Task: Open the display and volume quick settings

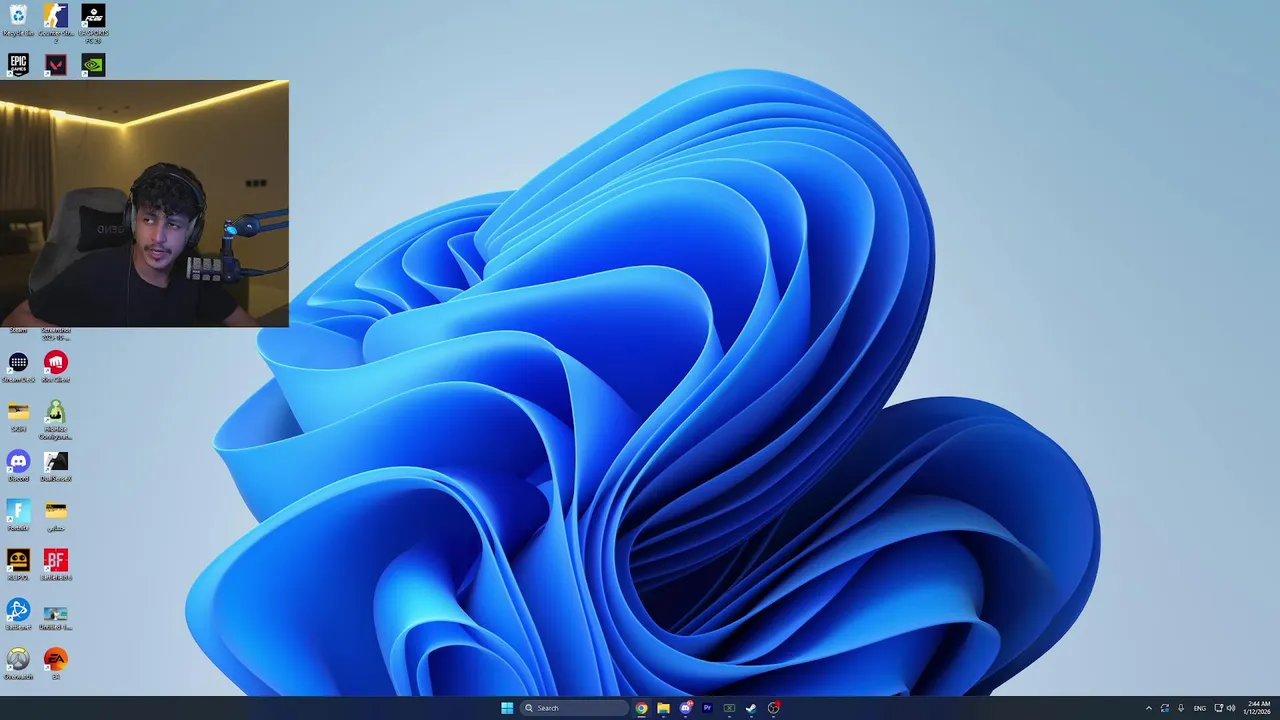Action: click(1225, 708)
